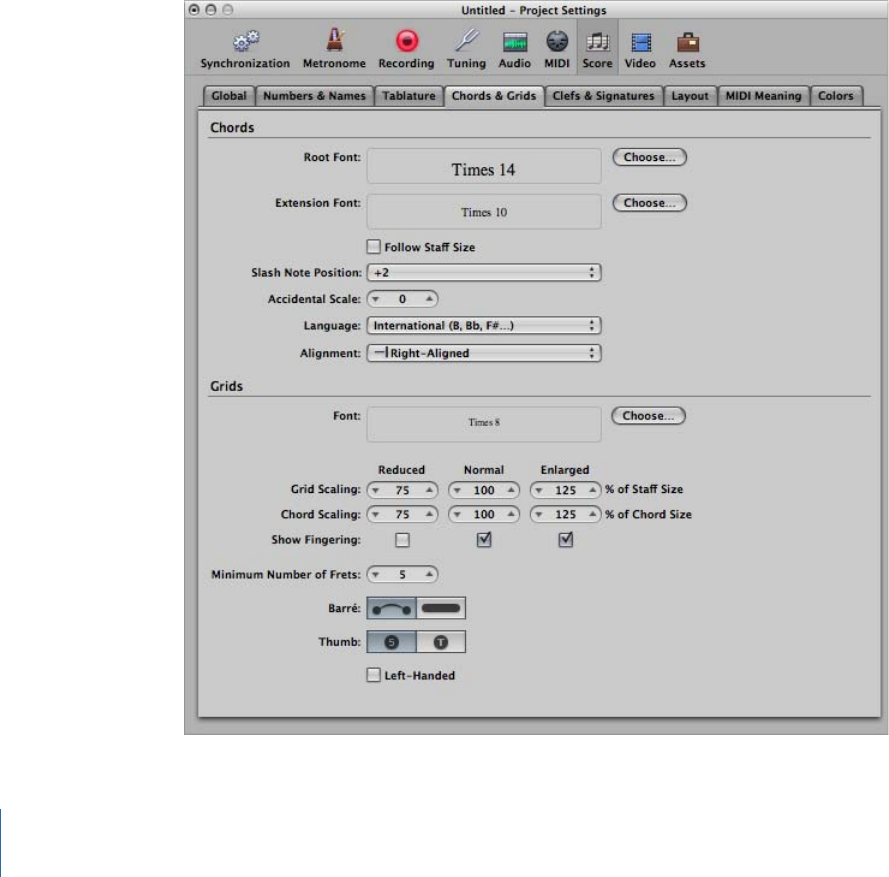Decrease Normal Chord Scaling value
The width and height of the screenshot is (889, 877).
457,514
